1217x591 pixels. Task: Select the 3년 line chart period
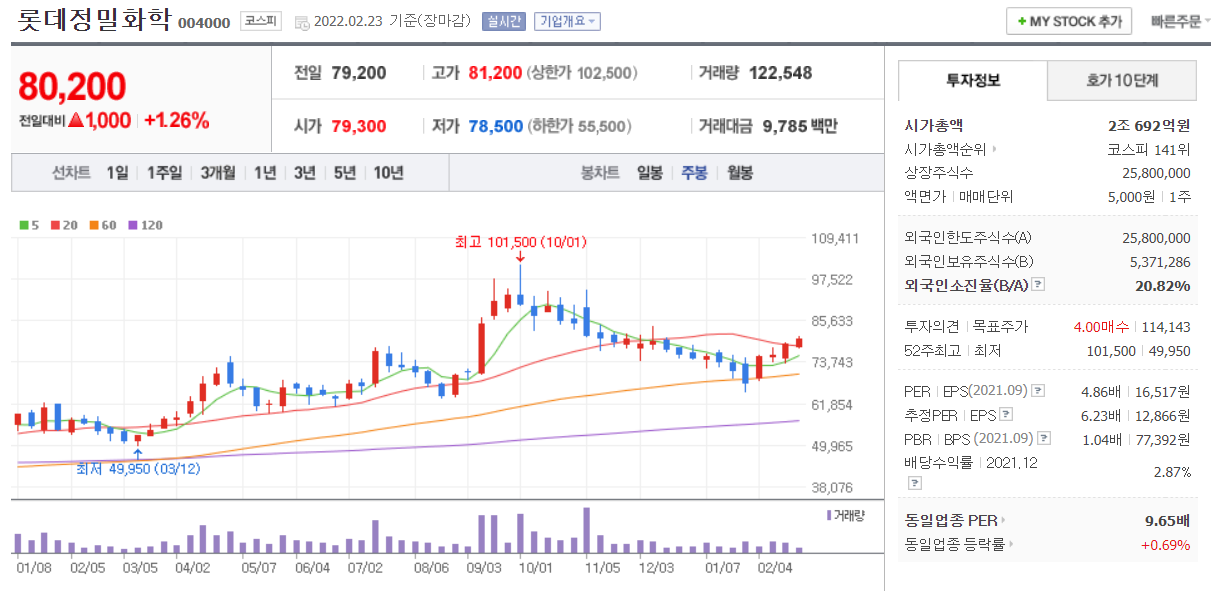click(x=305, y=173)
